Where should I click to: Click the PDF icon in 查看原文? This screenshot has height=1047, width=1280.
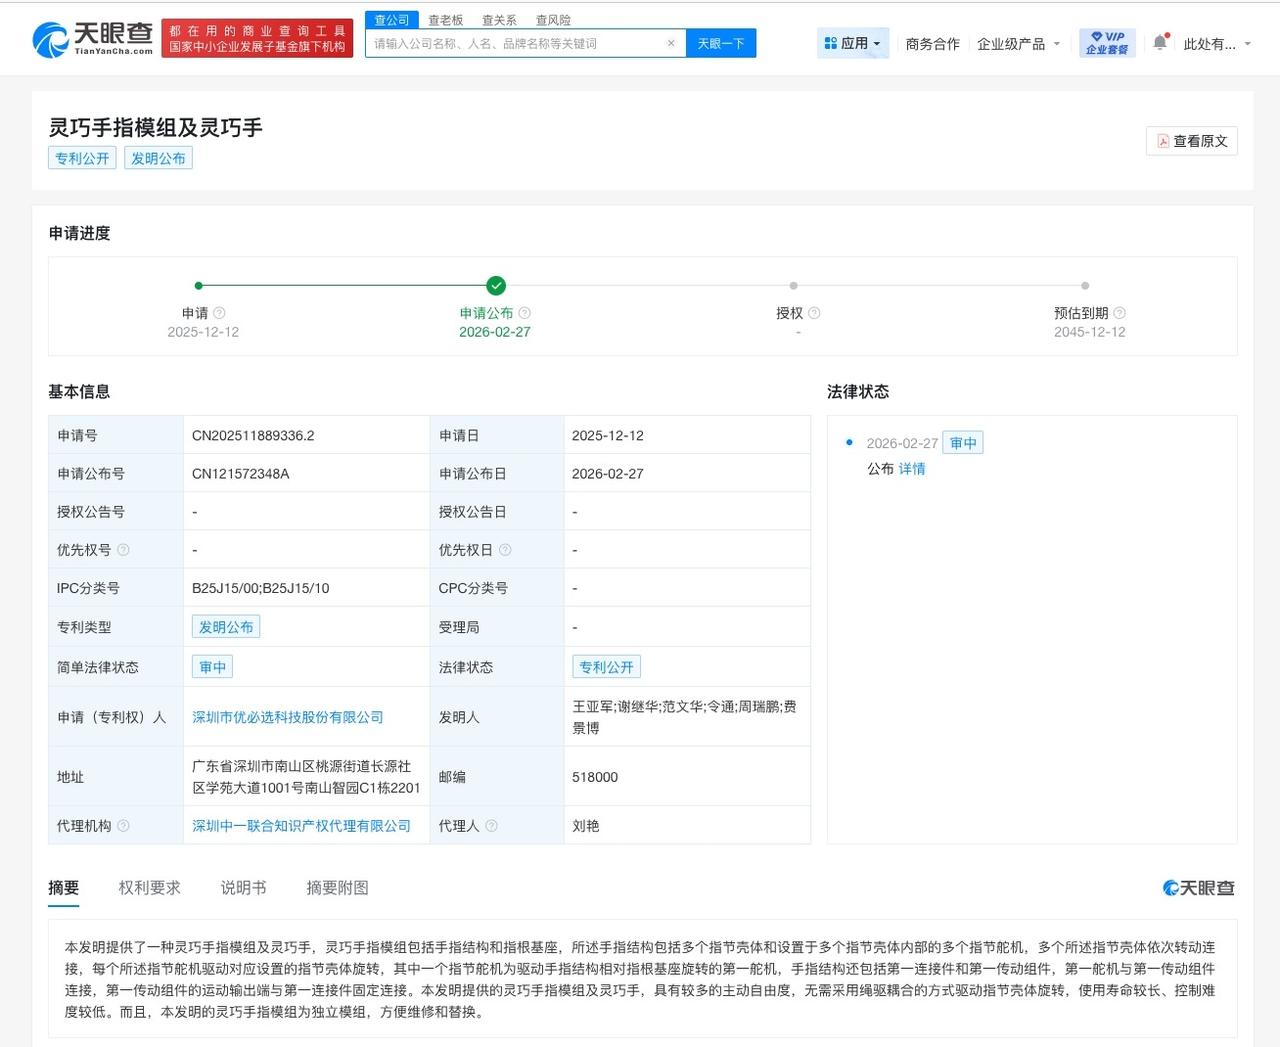1163,140
